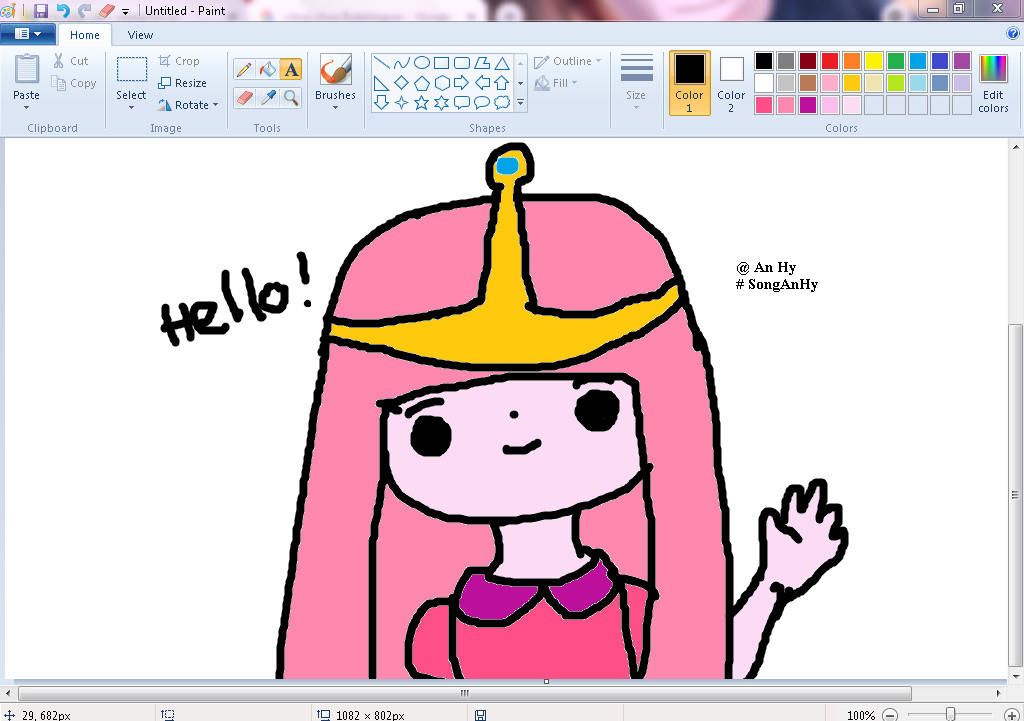
Task: Choose the Right arrow shape
Action: [x=462, y=83]
